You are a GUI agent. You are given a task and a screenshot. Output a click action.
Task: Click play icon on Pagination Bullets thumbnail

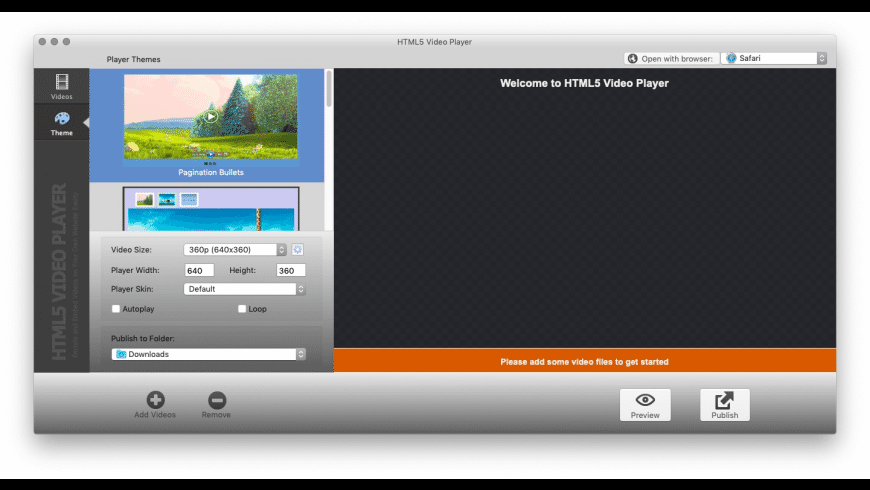210,117
